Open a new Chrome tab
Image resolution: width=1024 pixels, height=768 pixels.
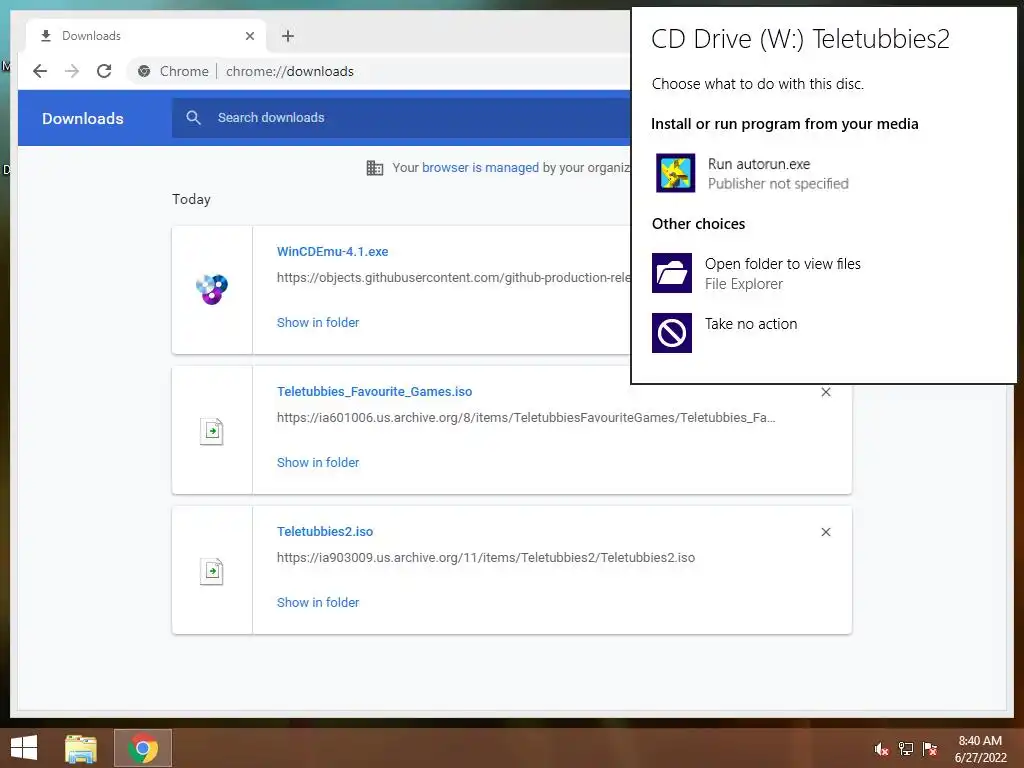coord(288,36)
